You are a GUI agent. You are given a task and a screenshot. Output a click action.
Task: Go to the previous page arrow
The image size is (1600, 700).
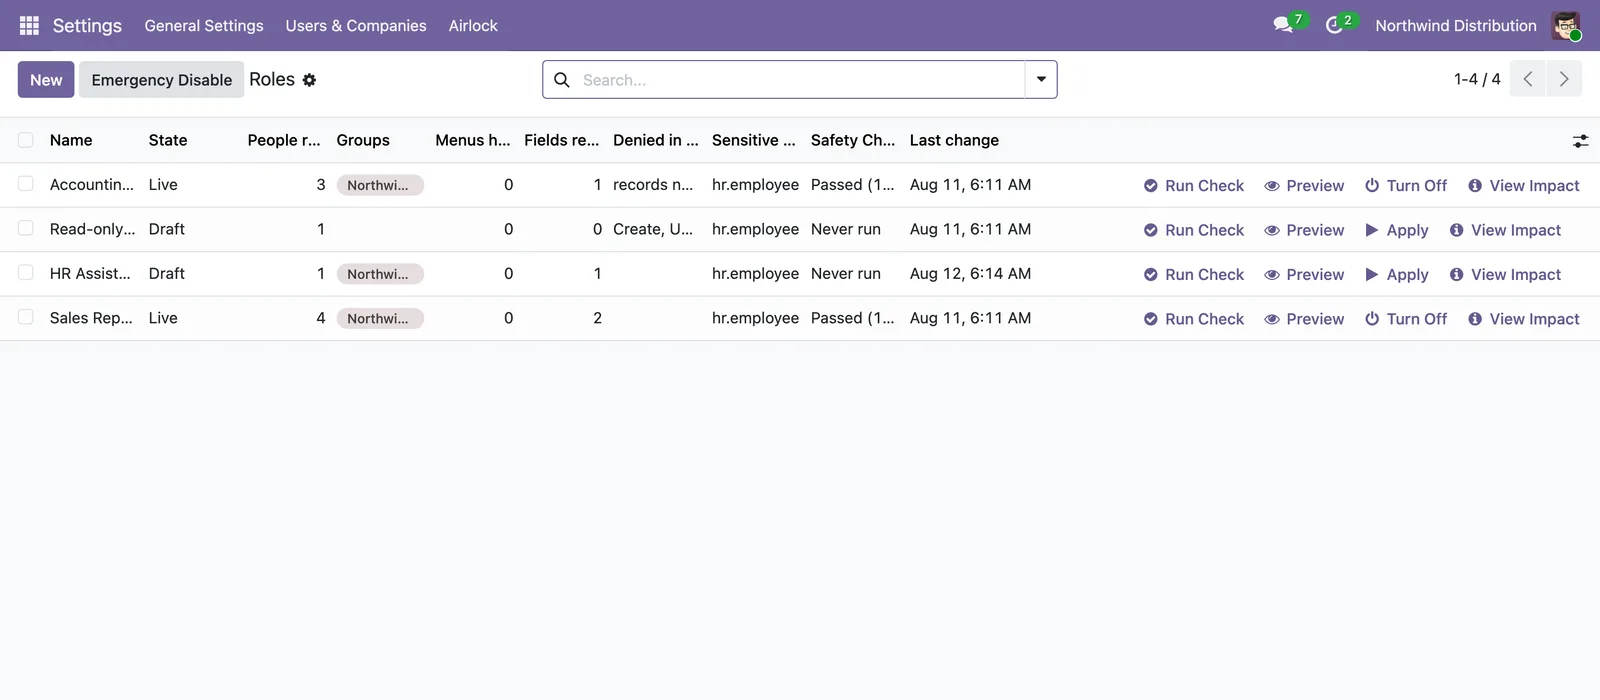[x=1527, y=79]
